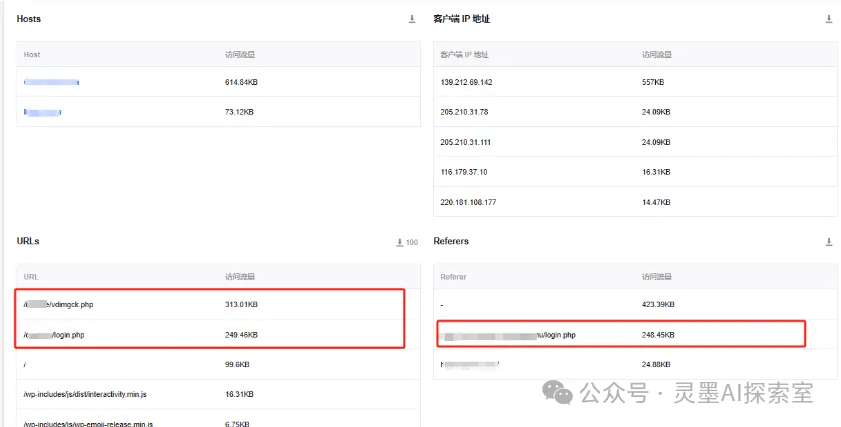
Task: Select the vdimgck.php URL row
Action: (x=65, y=304)
